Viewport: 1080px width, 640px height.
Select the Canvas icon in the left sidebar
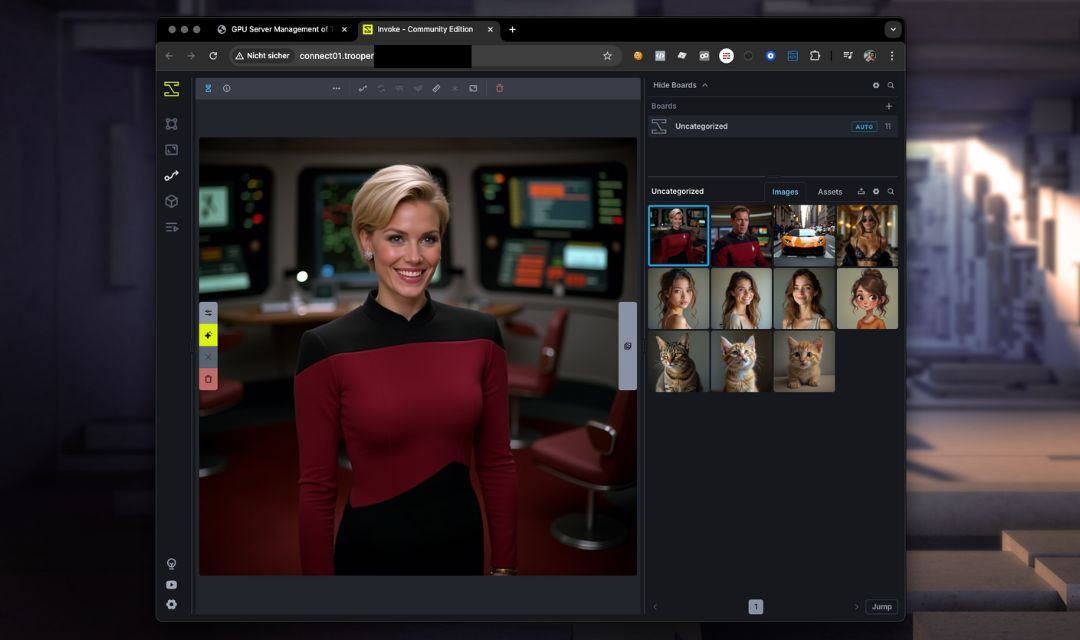[x=171, y=149]
